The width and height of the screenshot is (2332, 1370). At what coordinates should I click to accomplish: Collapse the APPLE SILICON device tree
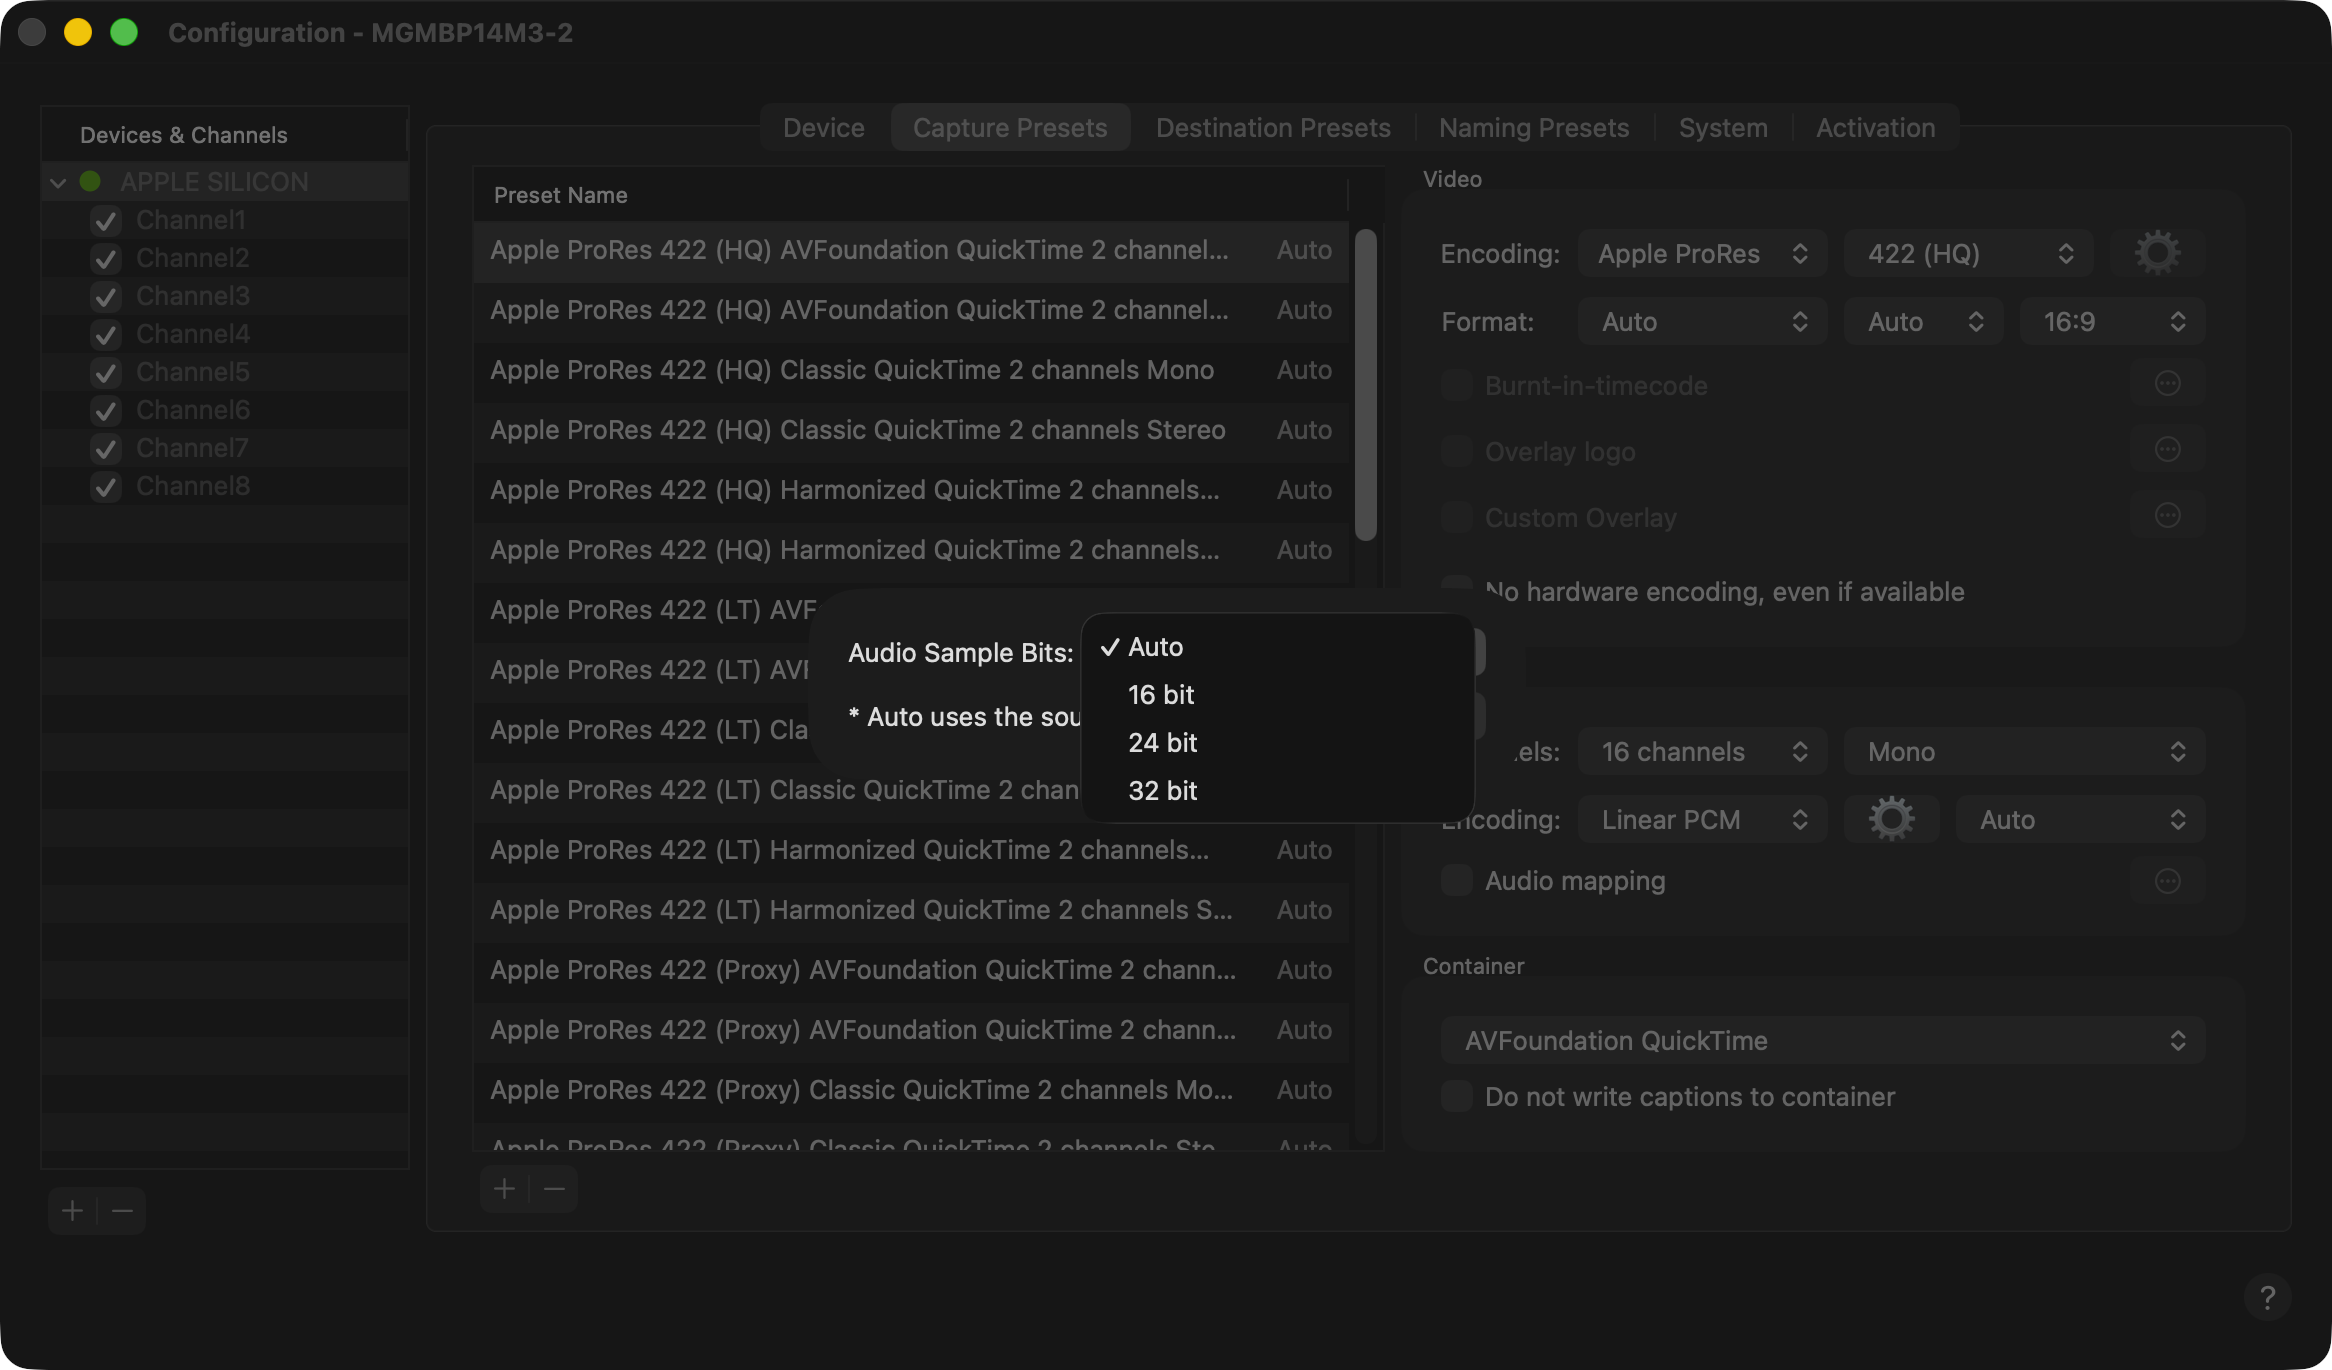[58, 182]
